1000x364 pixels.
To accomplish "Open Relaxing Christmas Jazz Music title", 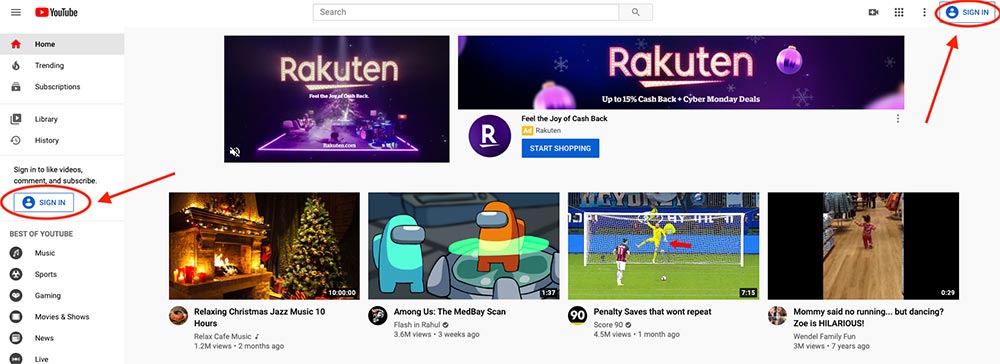I will 260,317.
